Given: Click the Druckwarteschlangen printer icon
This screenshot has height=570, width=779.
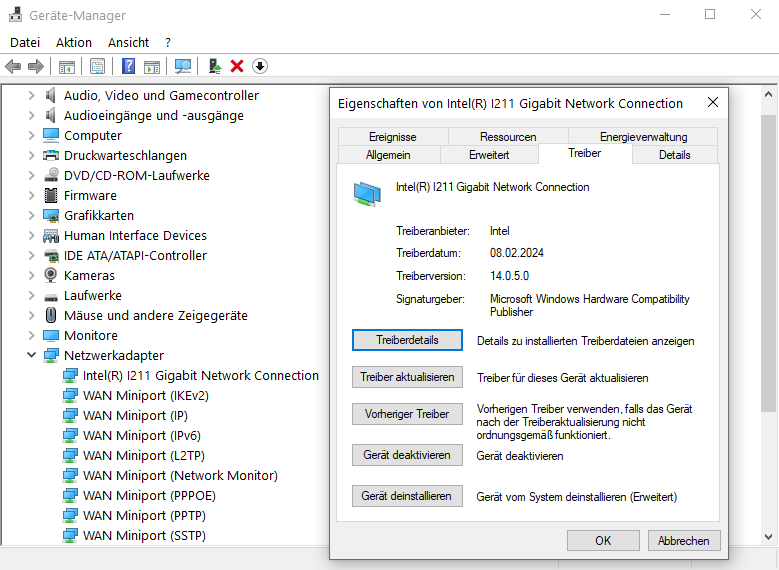Looking at the screenshot, I should [x=51, y=156].
